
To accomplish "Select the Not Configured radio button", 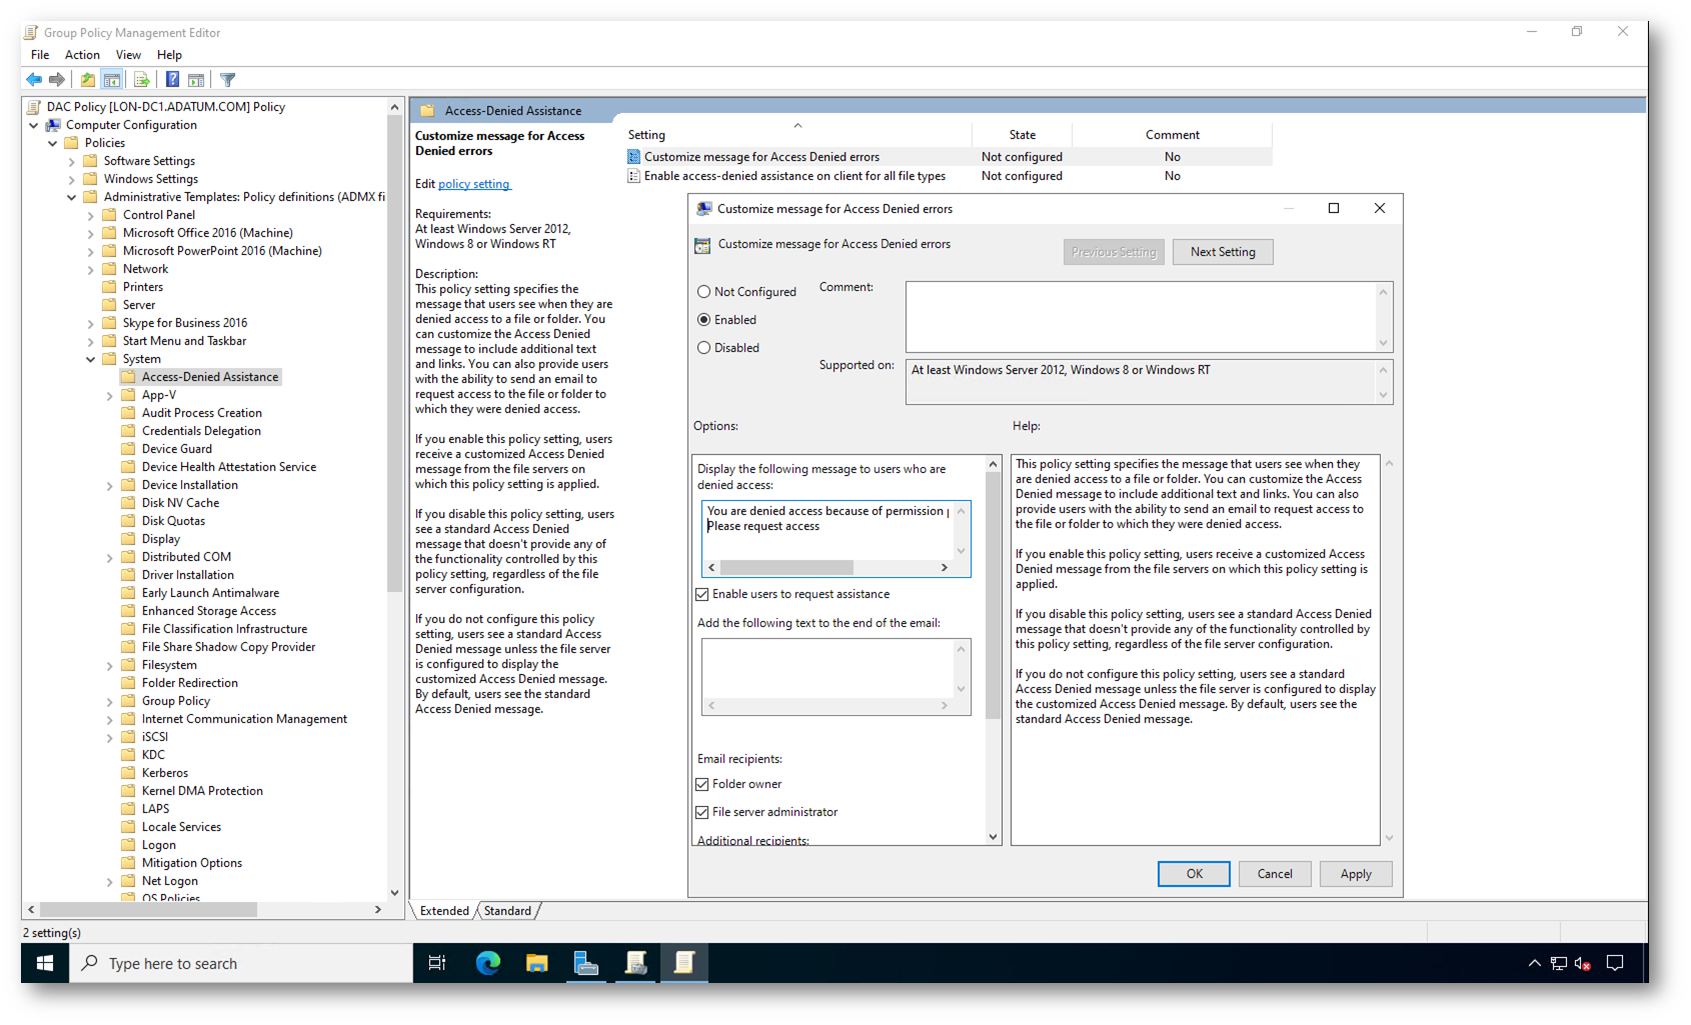I will (x=704, y=292).
